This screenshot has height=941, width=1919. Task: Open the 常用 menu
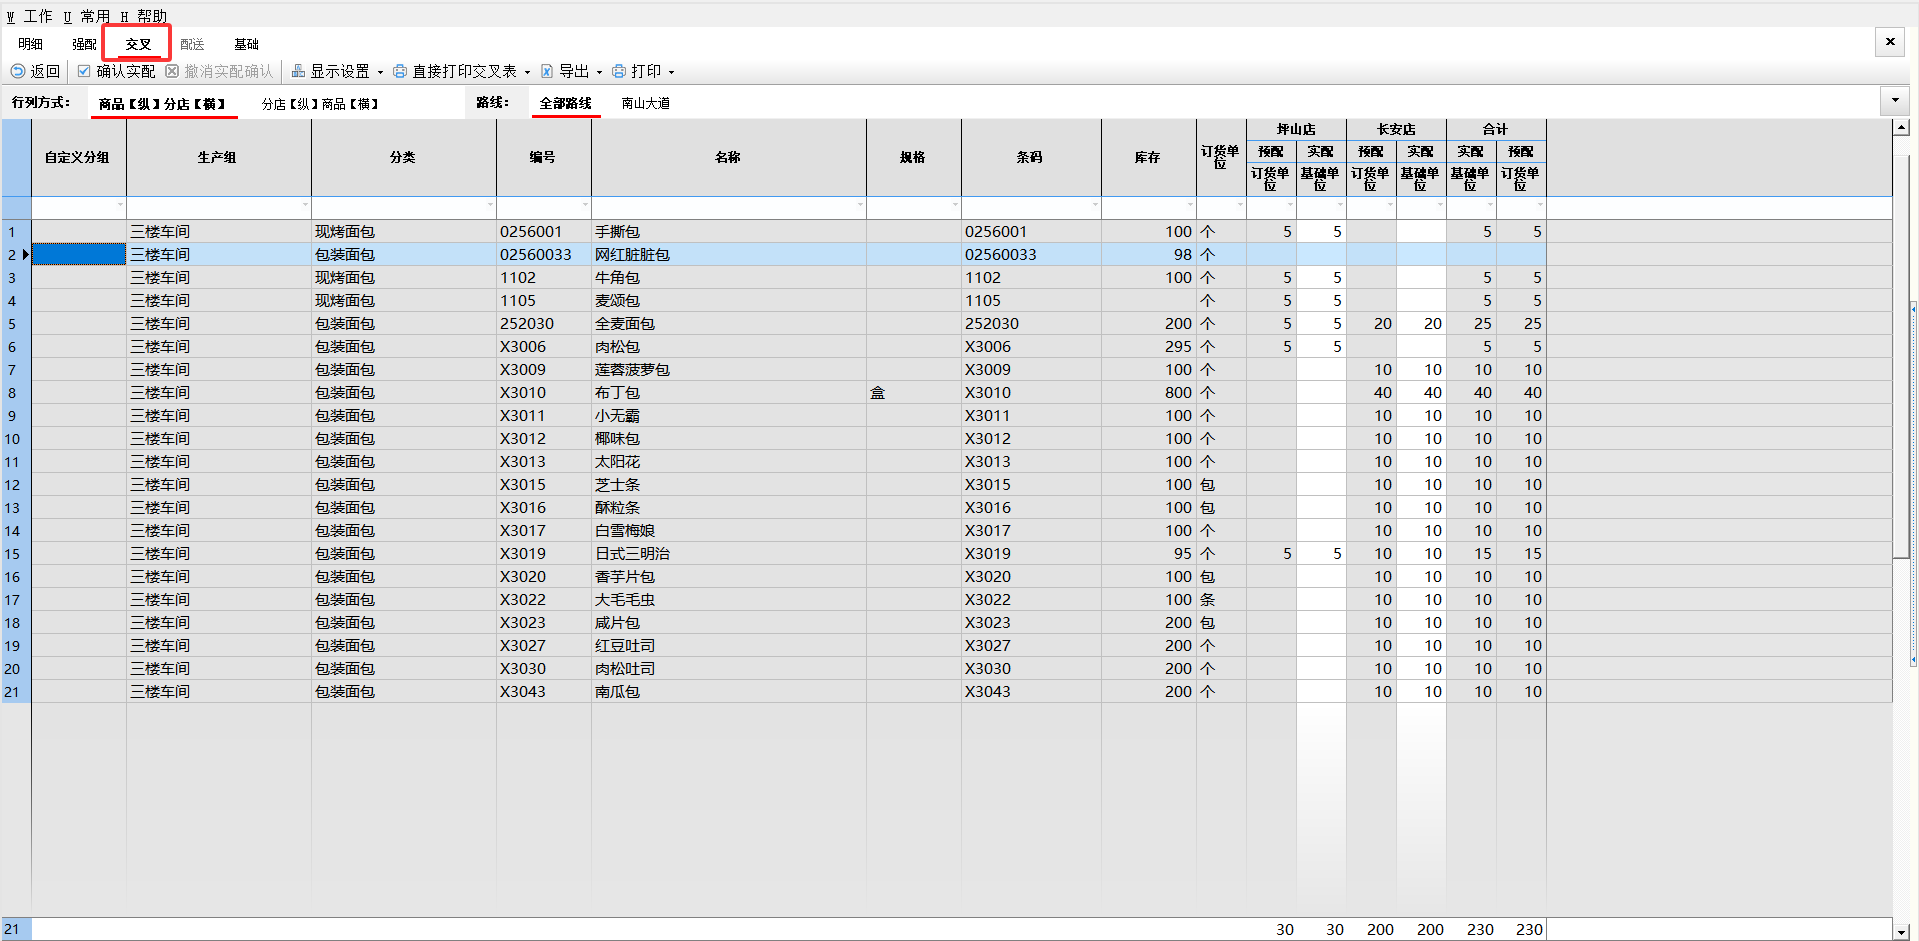click(87, 16)
